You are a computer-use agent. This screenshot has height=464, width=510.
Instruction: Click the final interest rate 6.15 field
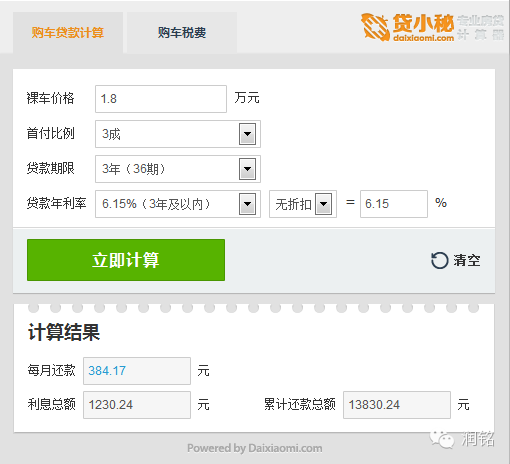[x=394, y=204]
